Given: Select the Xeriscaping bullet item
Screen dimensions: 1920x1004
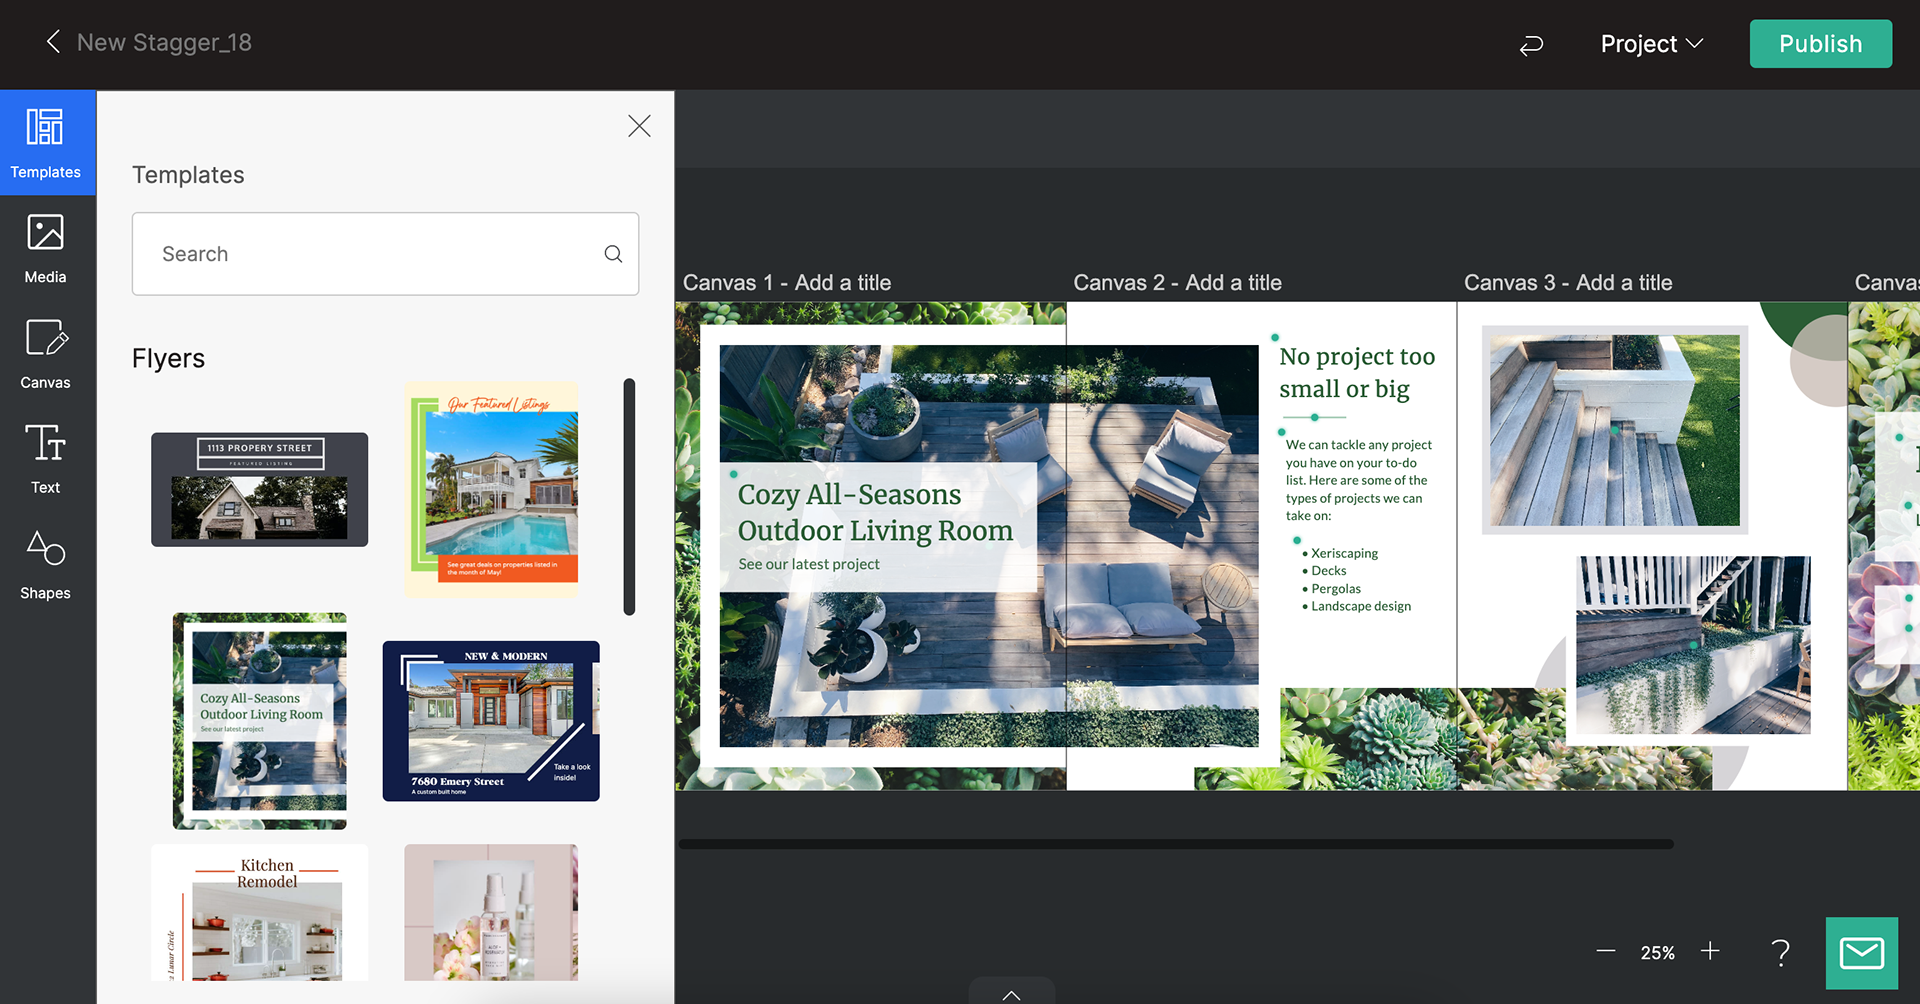Looking at the screenshot, I should (1341, 553).
